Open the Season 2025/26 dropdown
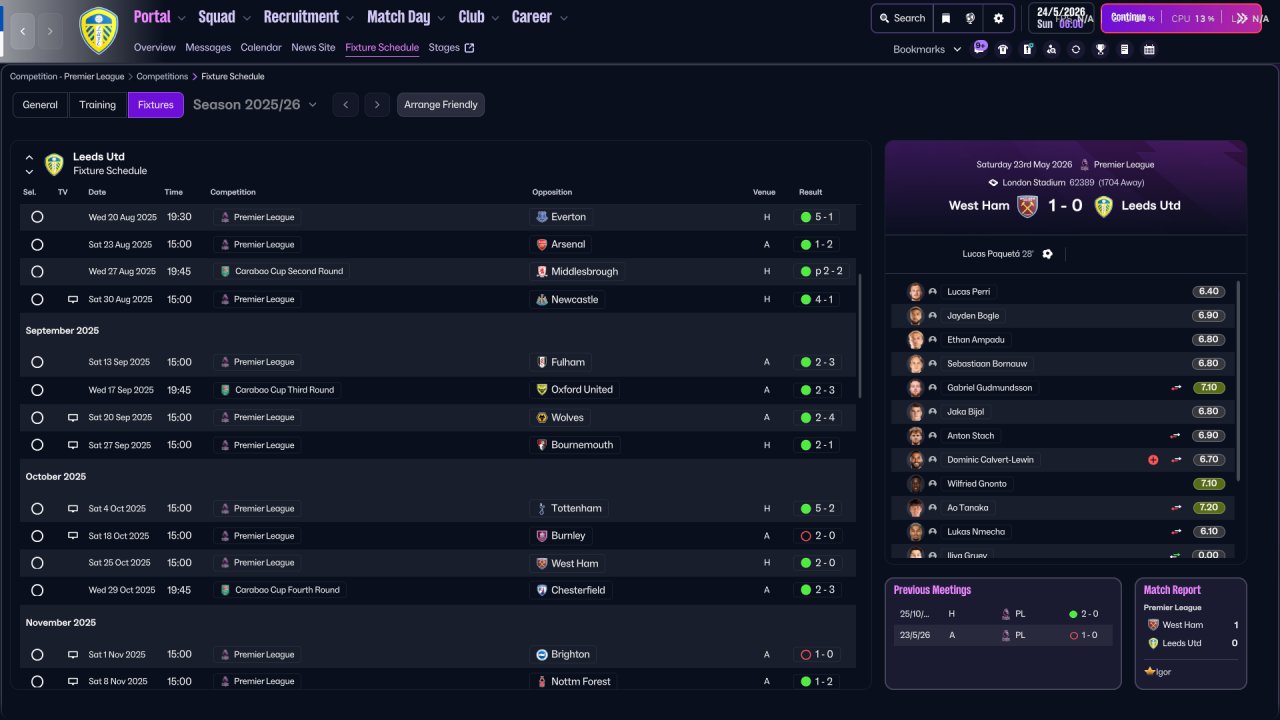 [x=255, y=105]
